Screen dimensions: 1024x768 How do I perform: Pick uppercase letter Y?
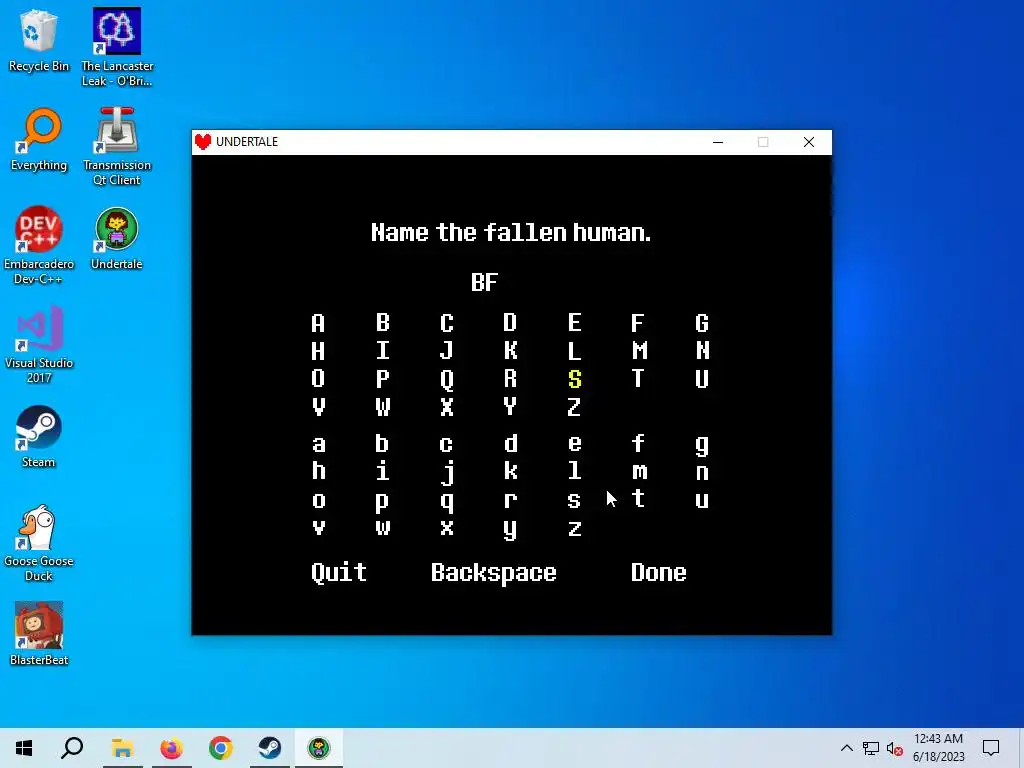coord(510,406)
